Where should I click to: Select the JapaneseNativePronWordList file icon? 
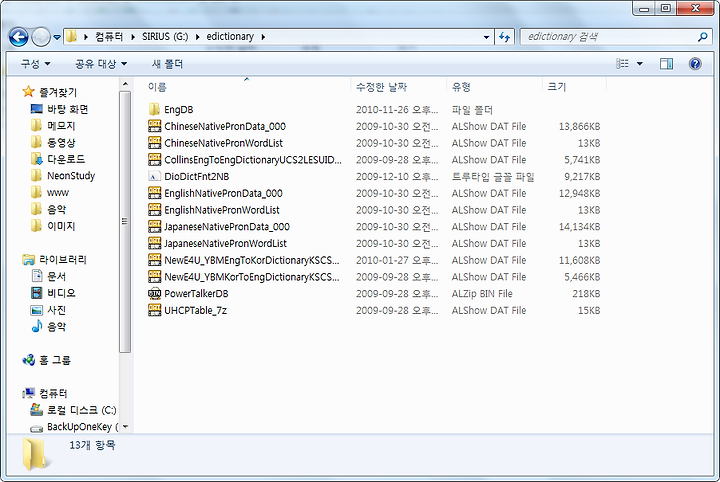coord(154,243)
